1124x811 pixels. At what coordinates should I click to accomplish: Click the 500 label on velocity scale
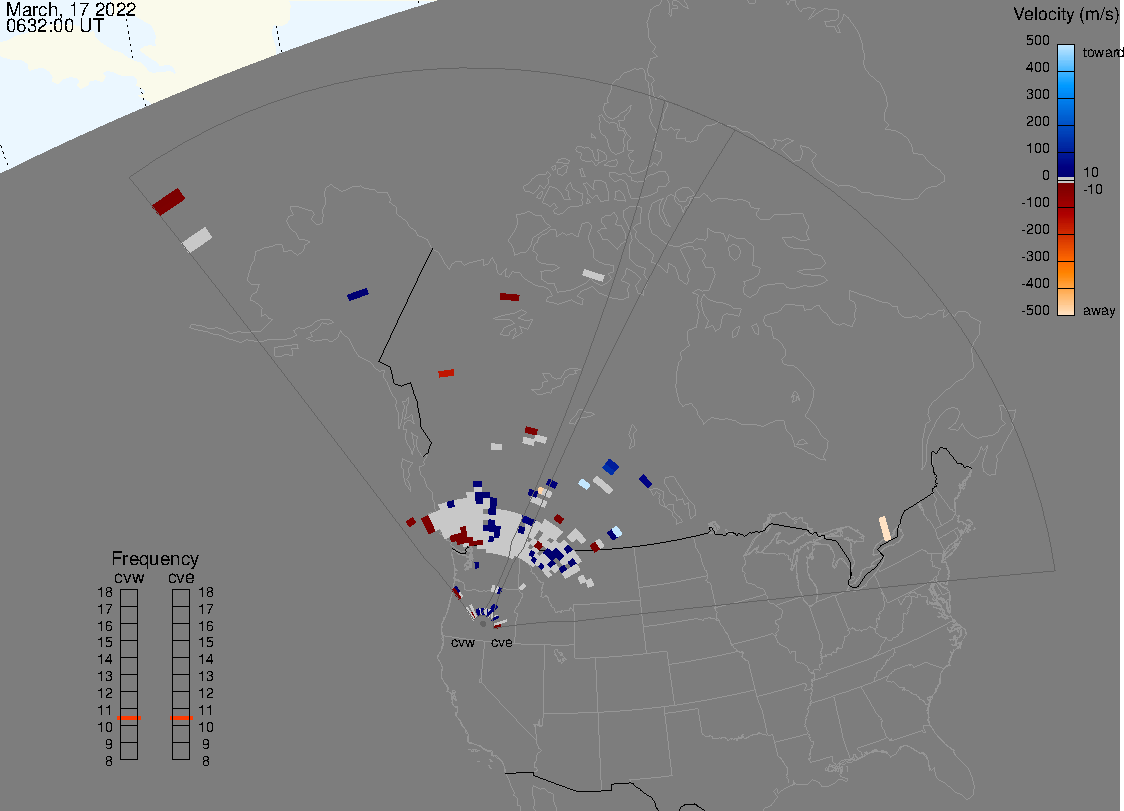[1037, 40]
